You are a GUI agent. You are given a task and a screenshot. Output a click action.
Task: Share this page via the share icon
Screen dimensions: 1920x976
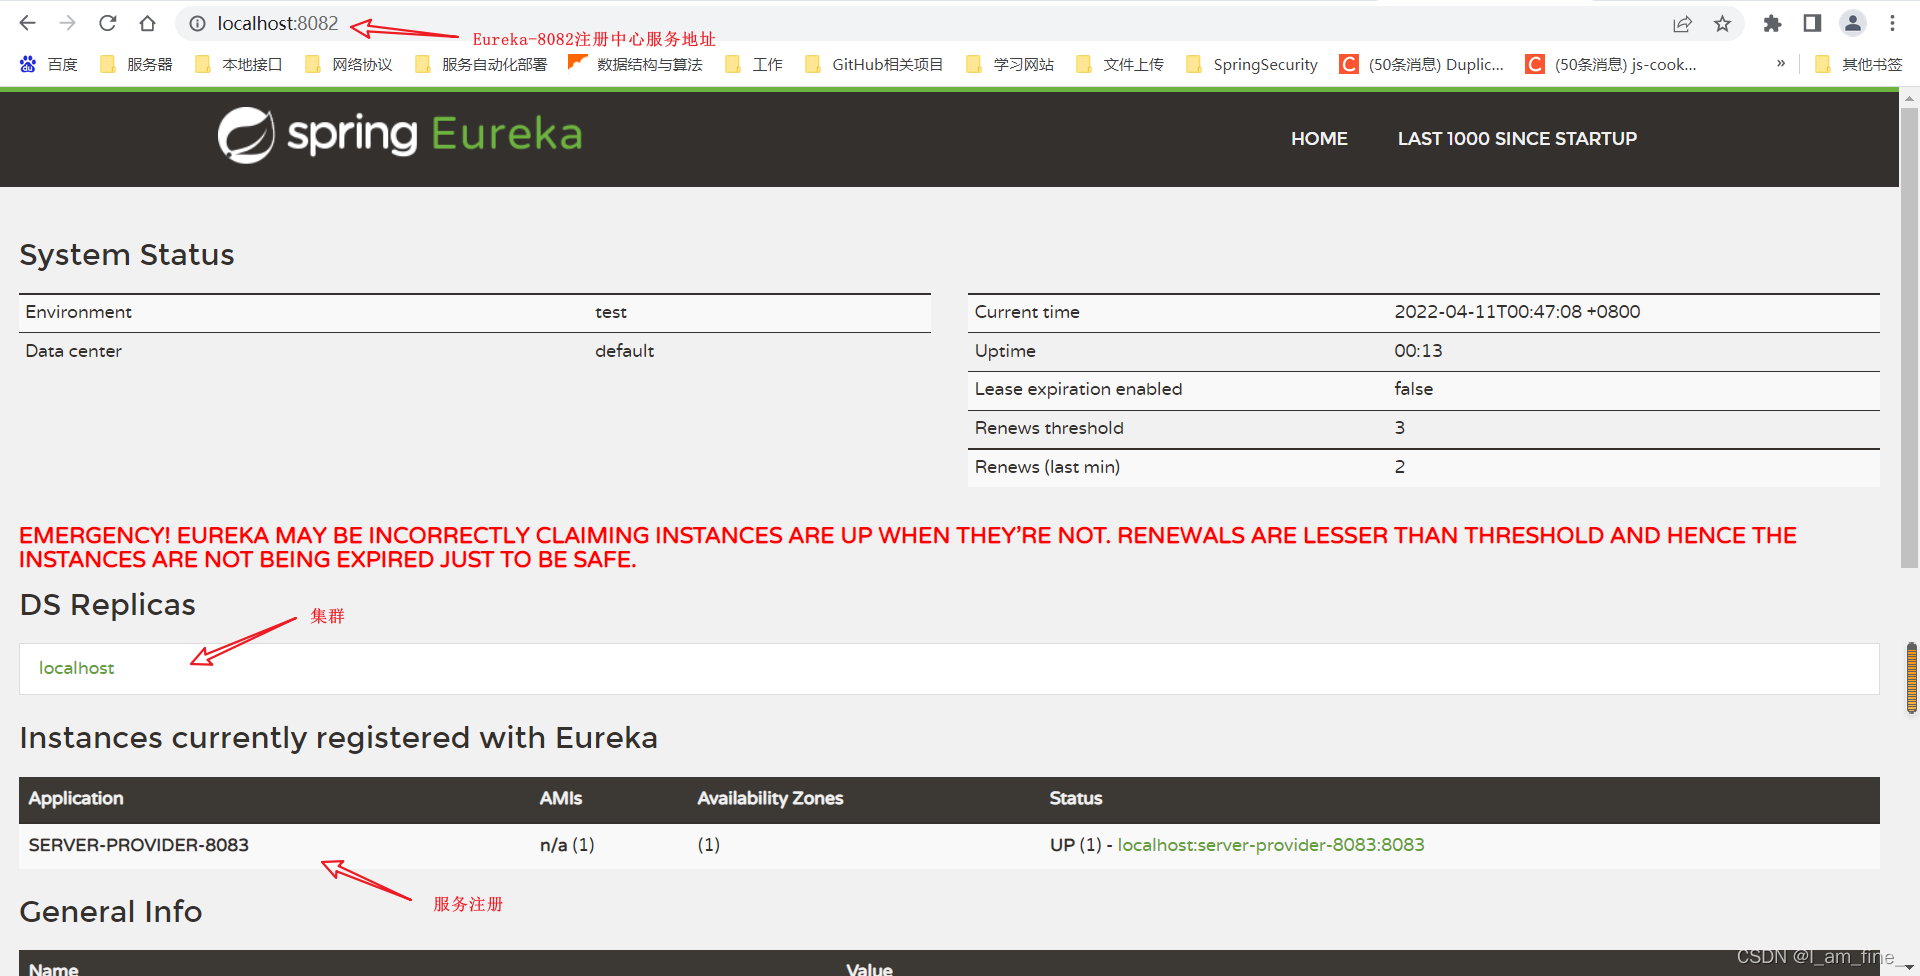coord(1683,23)
